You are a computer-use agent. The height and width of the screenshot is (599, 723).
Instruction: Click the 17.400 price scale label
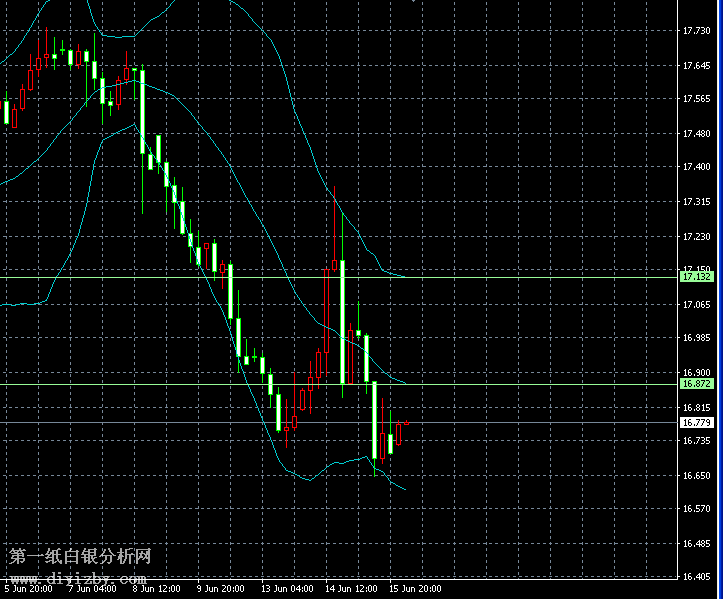[x=695, y=167]
